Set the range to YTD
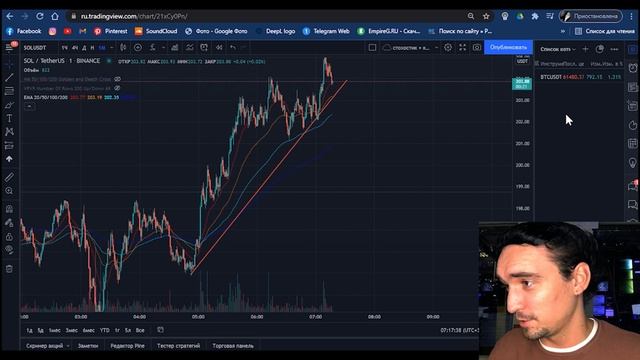The width and height of the screenshot is (640, 360). click(x=104, y=330)
